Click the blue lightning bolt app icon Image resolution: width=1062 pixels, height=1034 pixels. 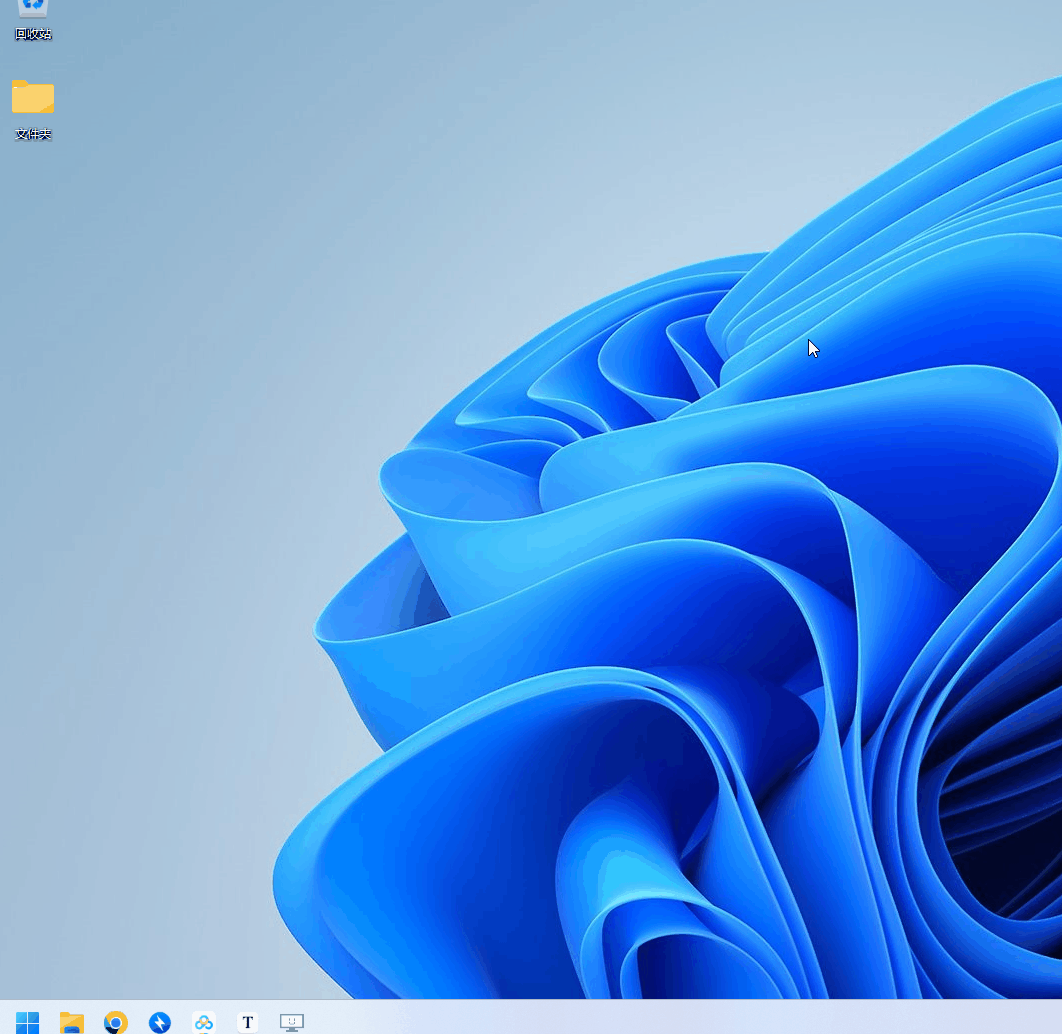pos(160,1021)
